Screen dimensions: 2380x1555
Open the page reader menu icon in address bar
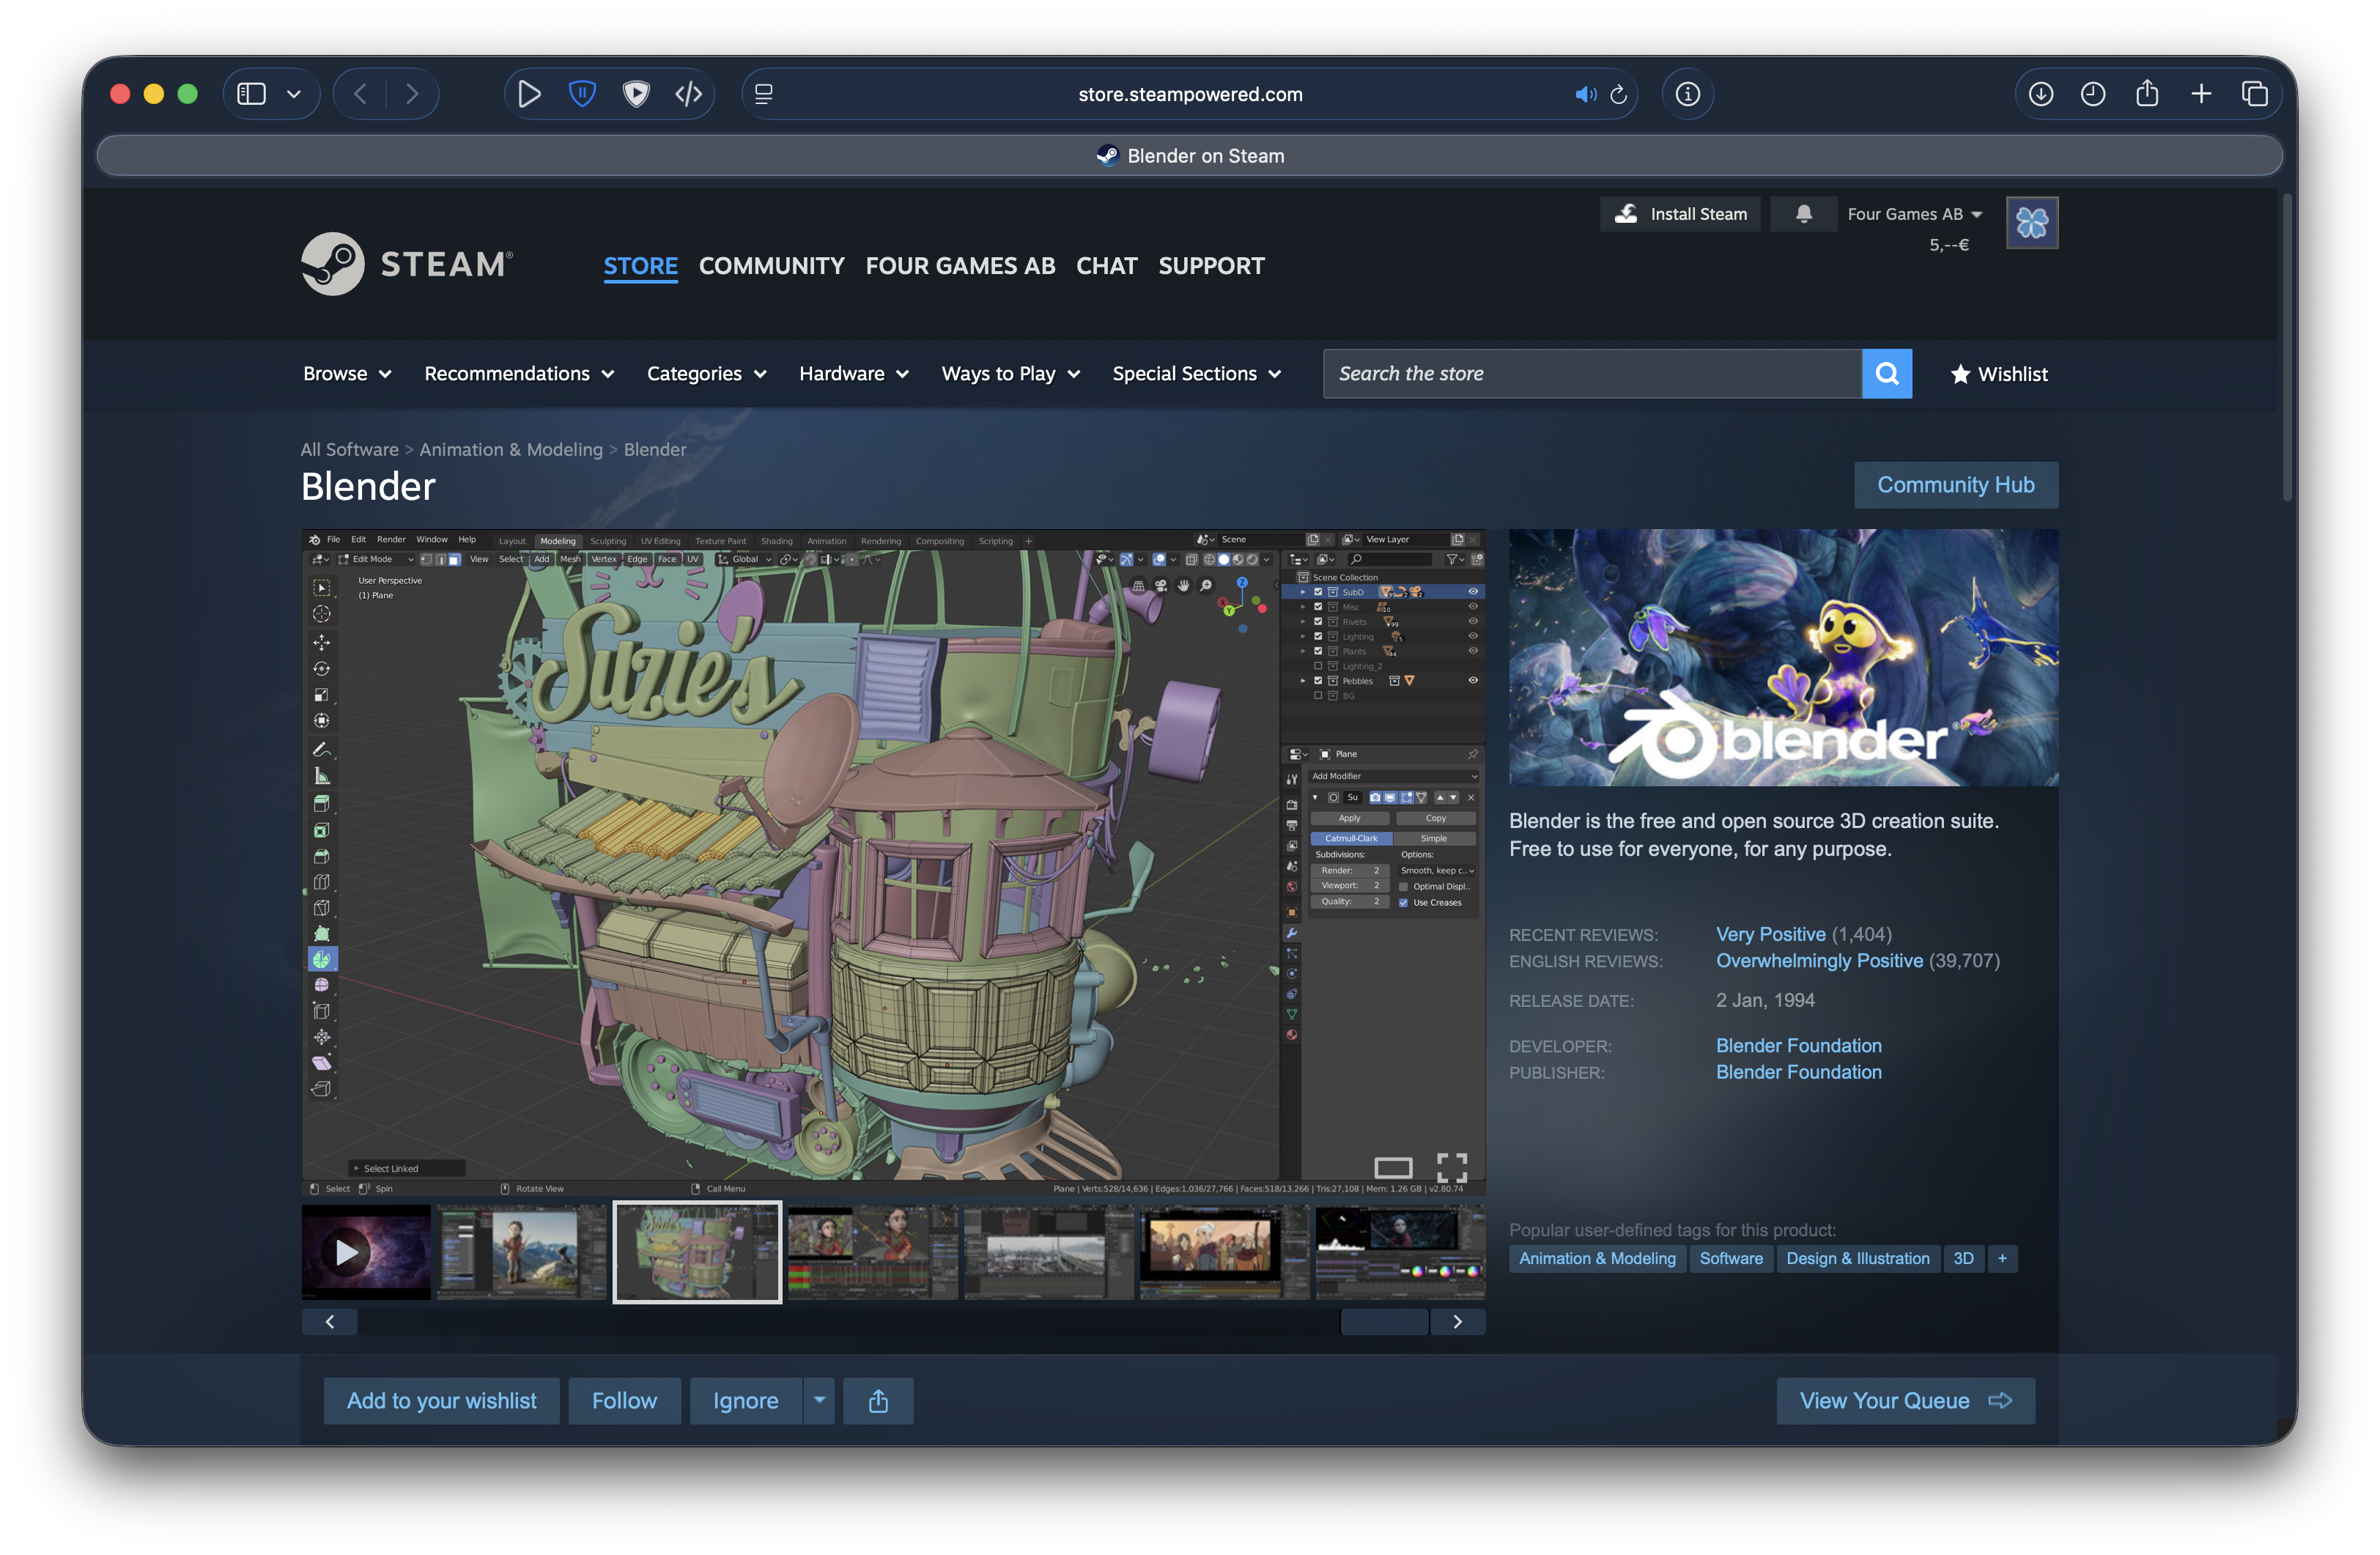point(764,94)
